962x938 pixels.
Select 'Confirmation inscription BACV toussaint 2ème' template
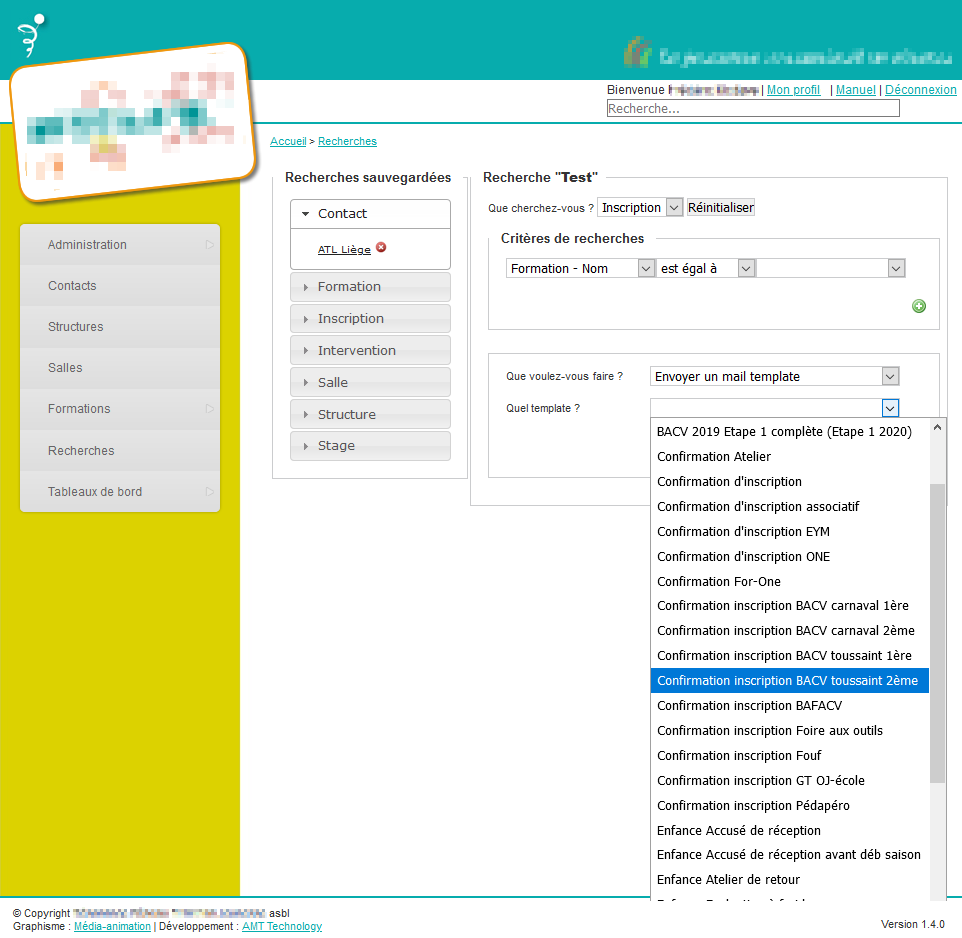pos(789,681)
